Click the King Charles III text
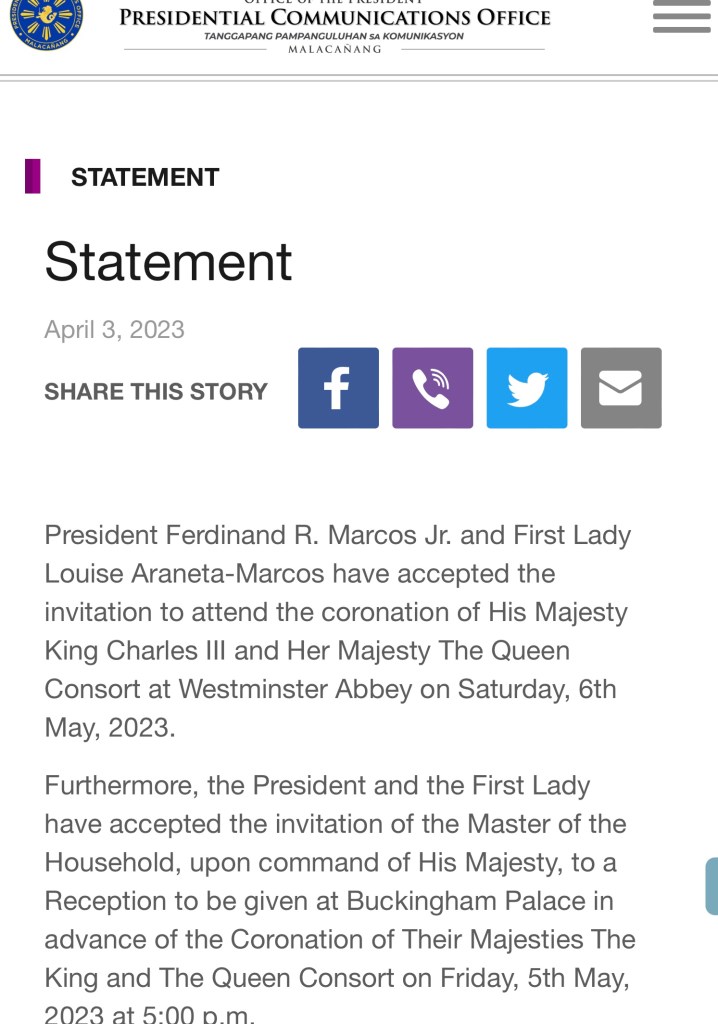 coord(136,651)
